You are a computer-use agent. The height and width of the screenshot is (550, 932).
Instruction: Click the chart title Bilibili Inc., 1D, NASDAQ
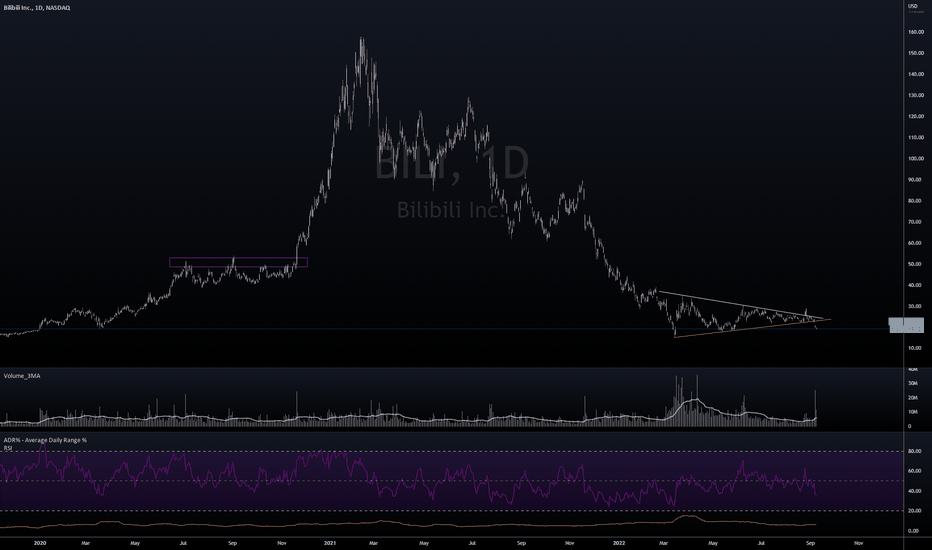[x=37, y=8]
